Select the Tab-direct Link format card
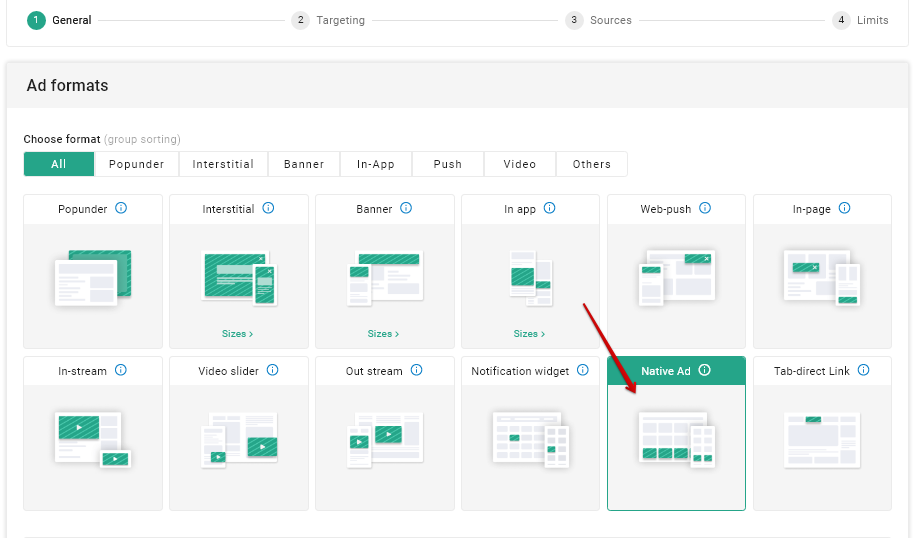 click(821, 440)
